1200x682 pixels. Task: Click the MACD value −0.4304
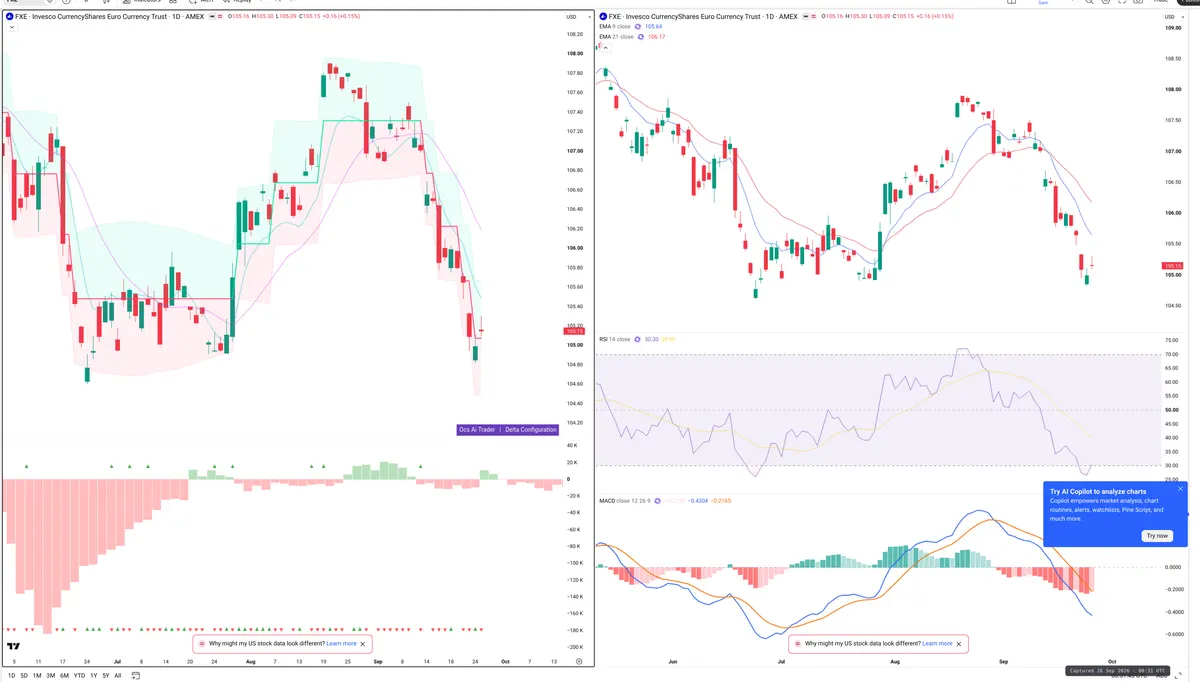[698, 501]
